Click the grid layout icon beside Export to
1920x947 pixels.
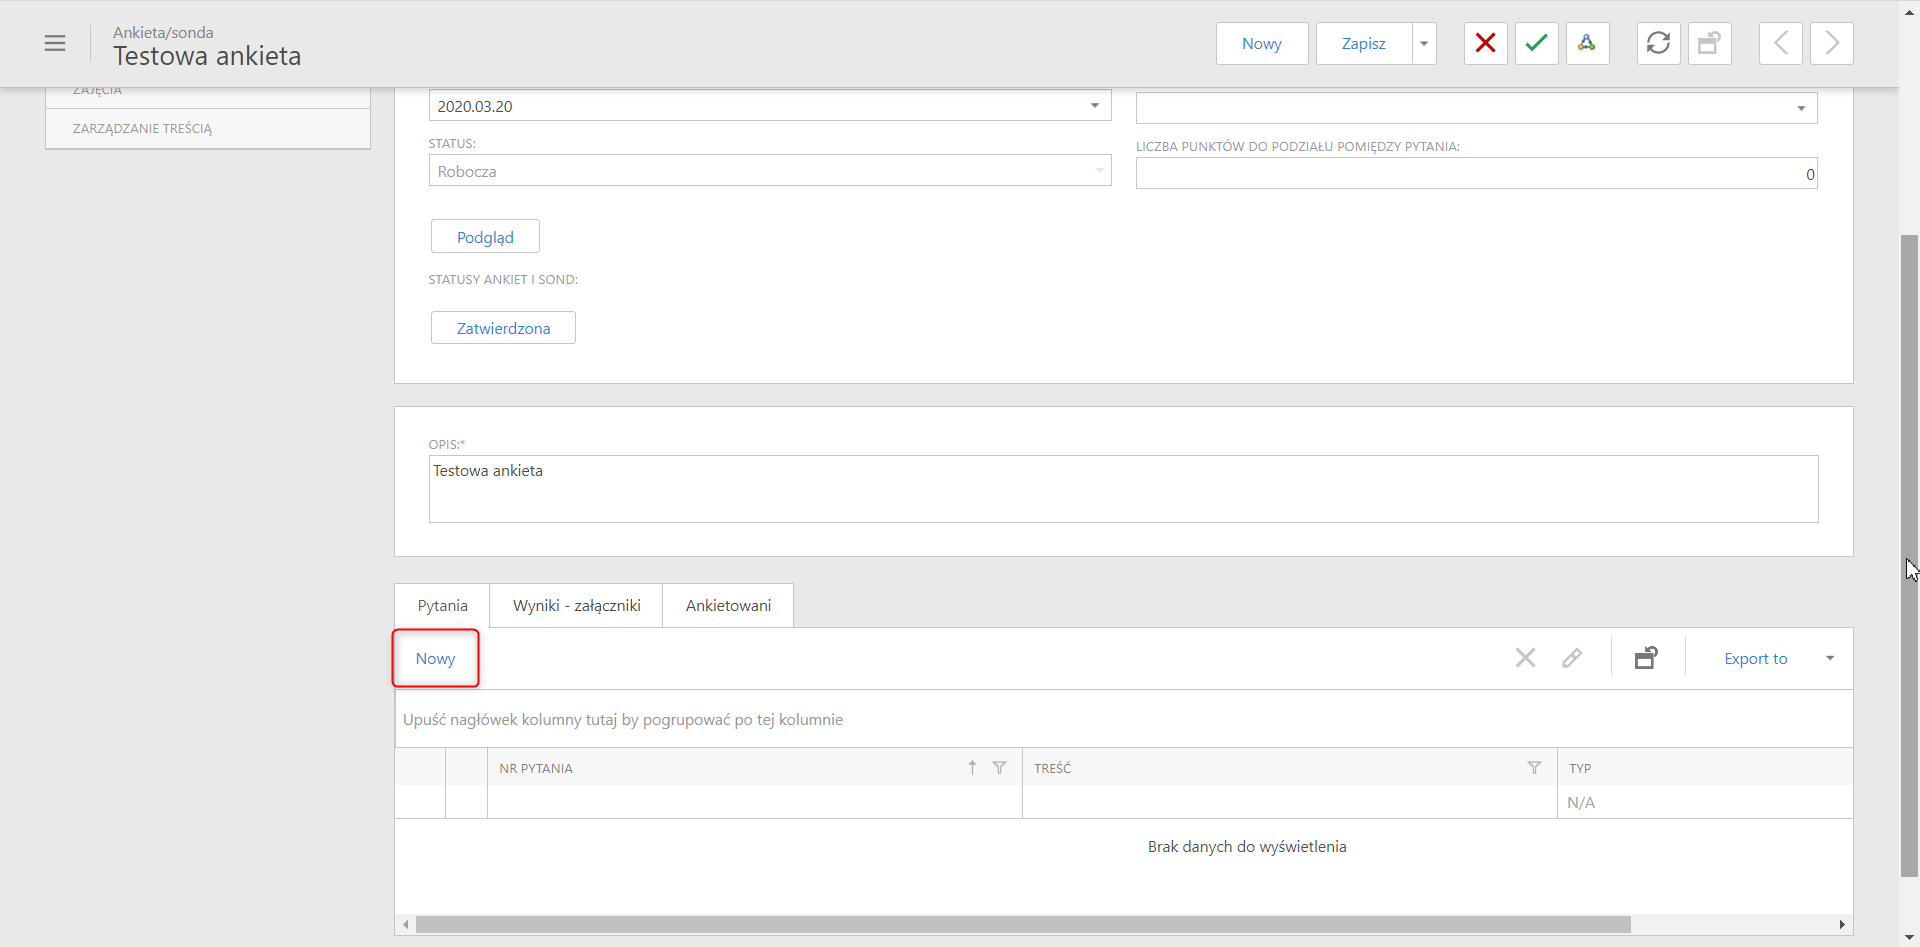1646,658
